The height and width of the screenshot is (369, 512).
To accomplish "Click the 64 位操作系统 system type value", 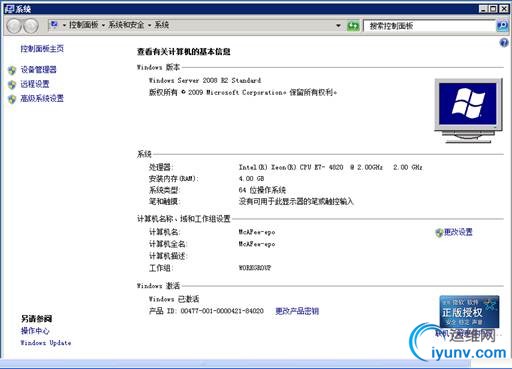I will pos(262,190).
